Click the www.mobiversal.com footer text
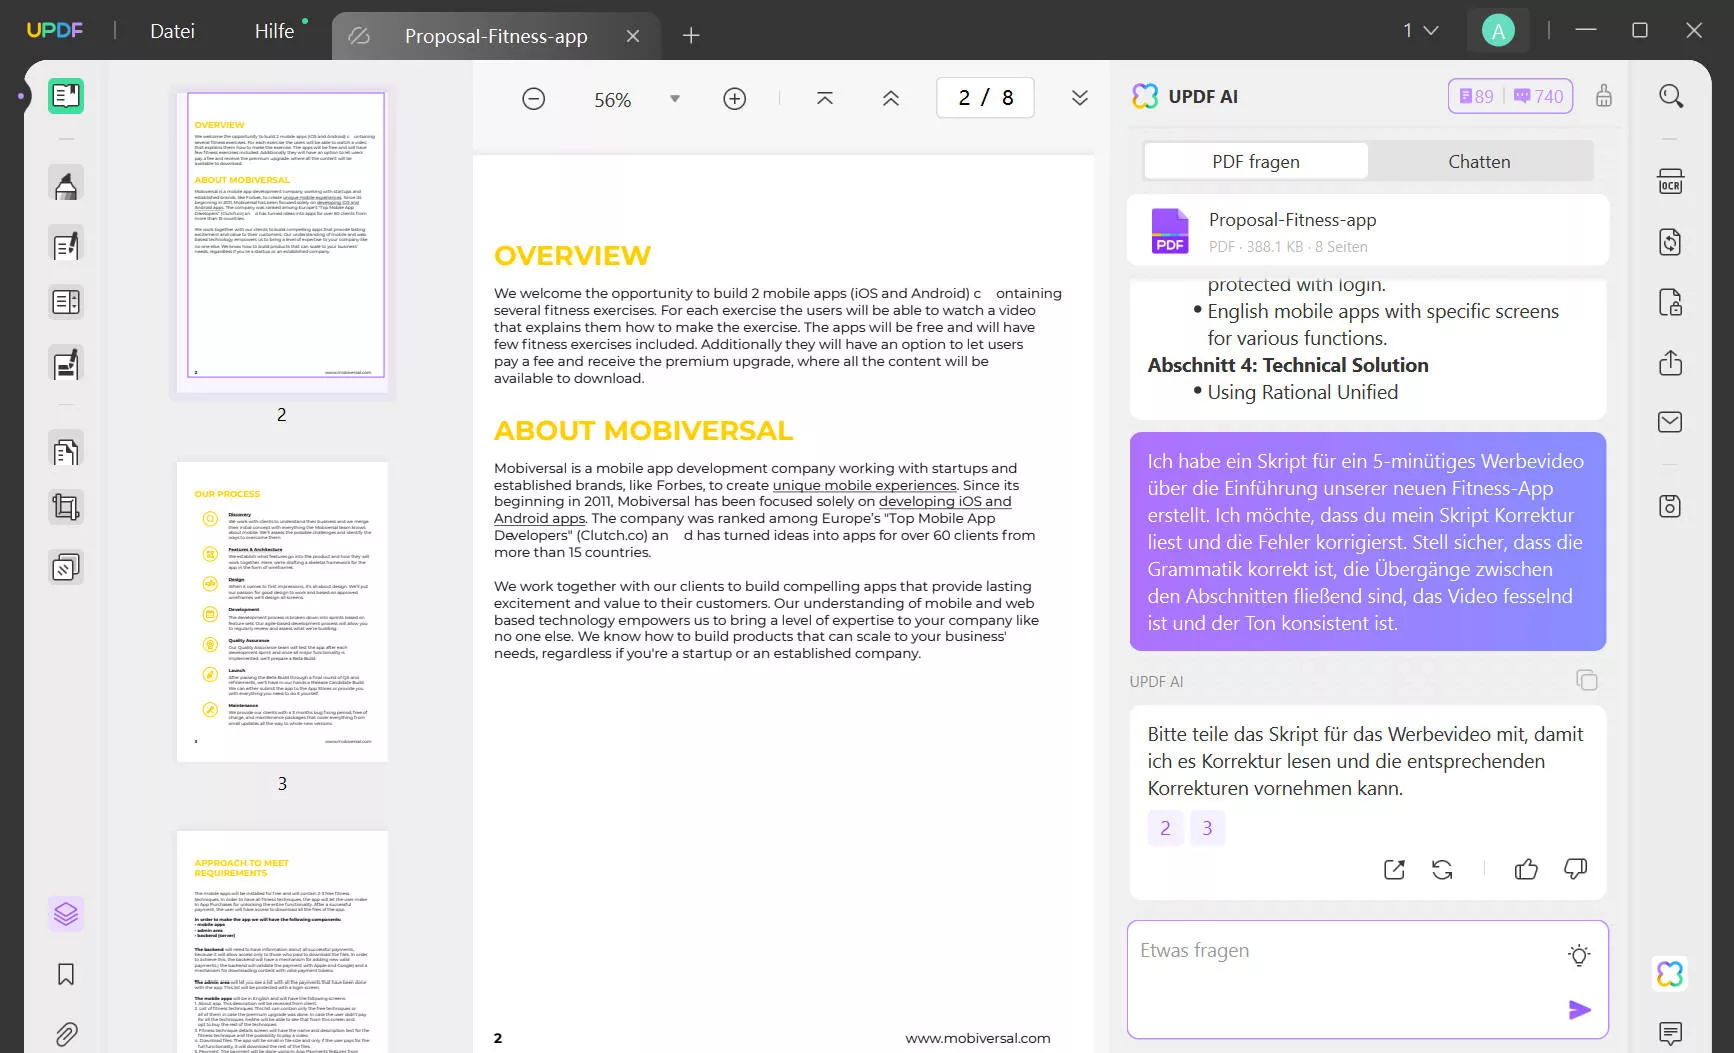1734x1053 pixels. [x=978, y=1038]
